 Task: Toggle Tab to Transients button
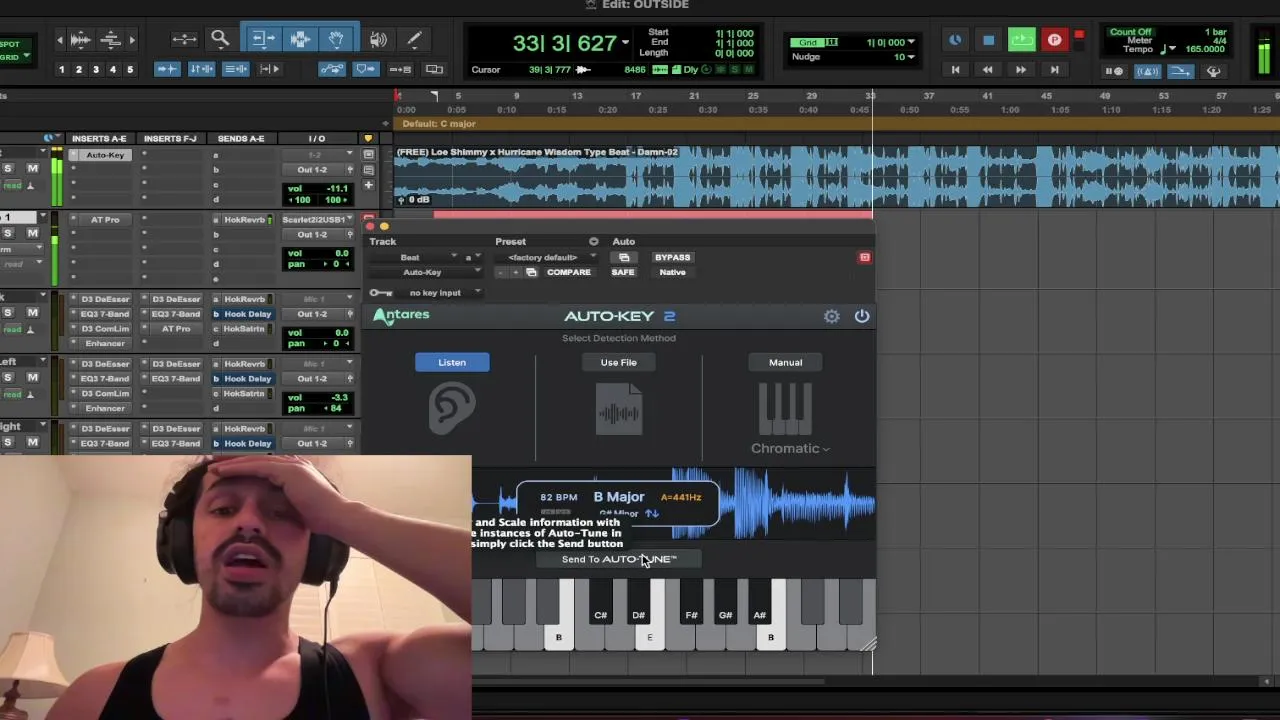pyautogui.click(x=167, y=69)
